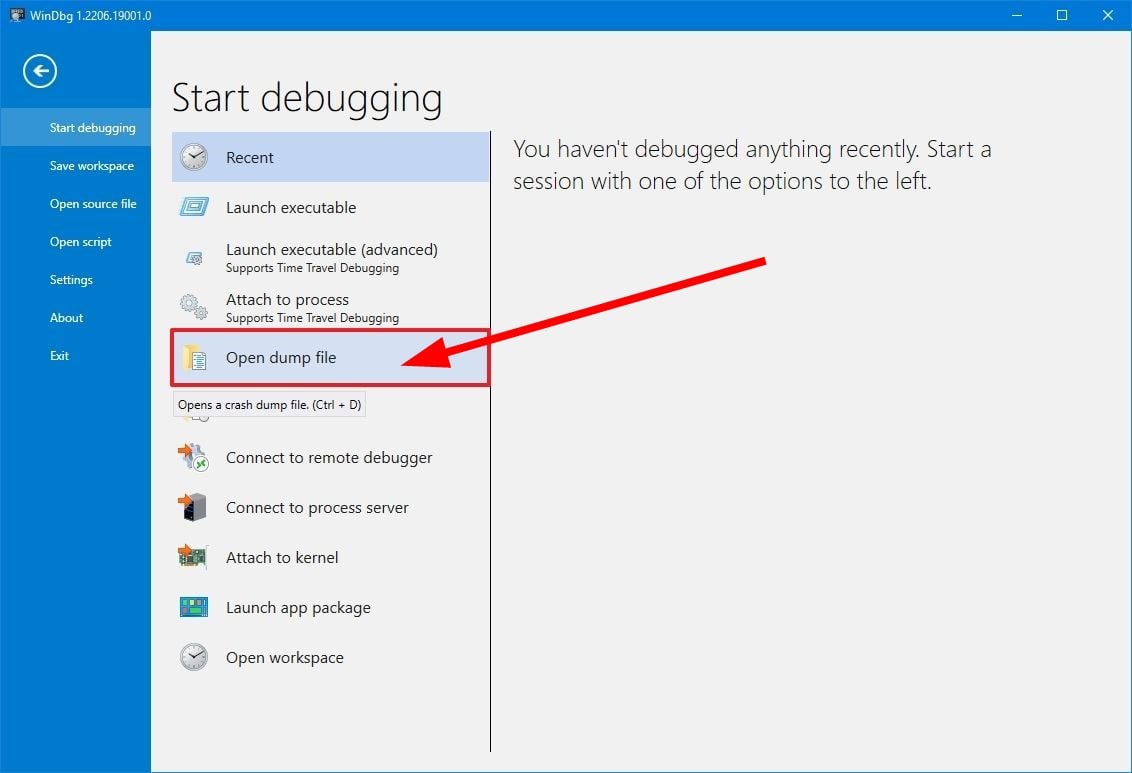This screenshot has height=773, width=1132.
Task: Open the Open source file menu item
Action: (76, 204)
